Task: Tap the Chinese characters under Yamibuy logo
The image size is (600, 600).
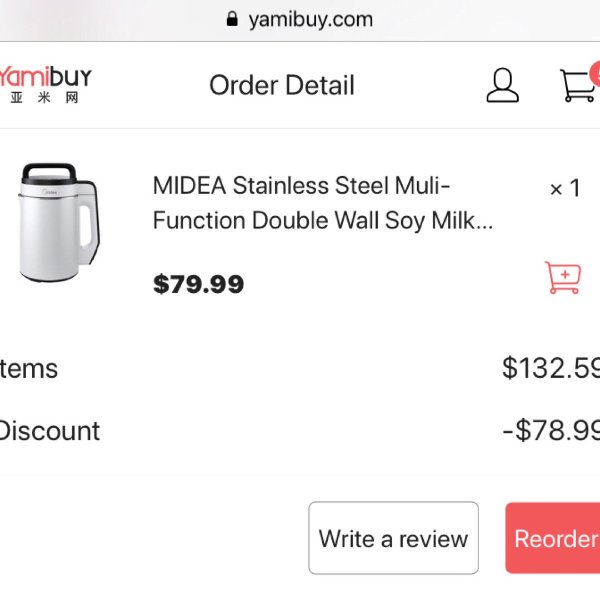Action: (44, 98)
